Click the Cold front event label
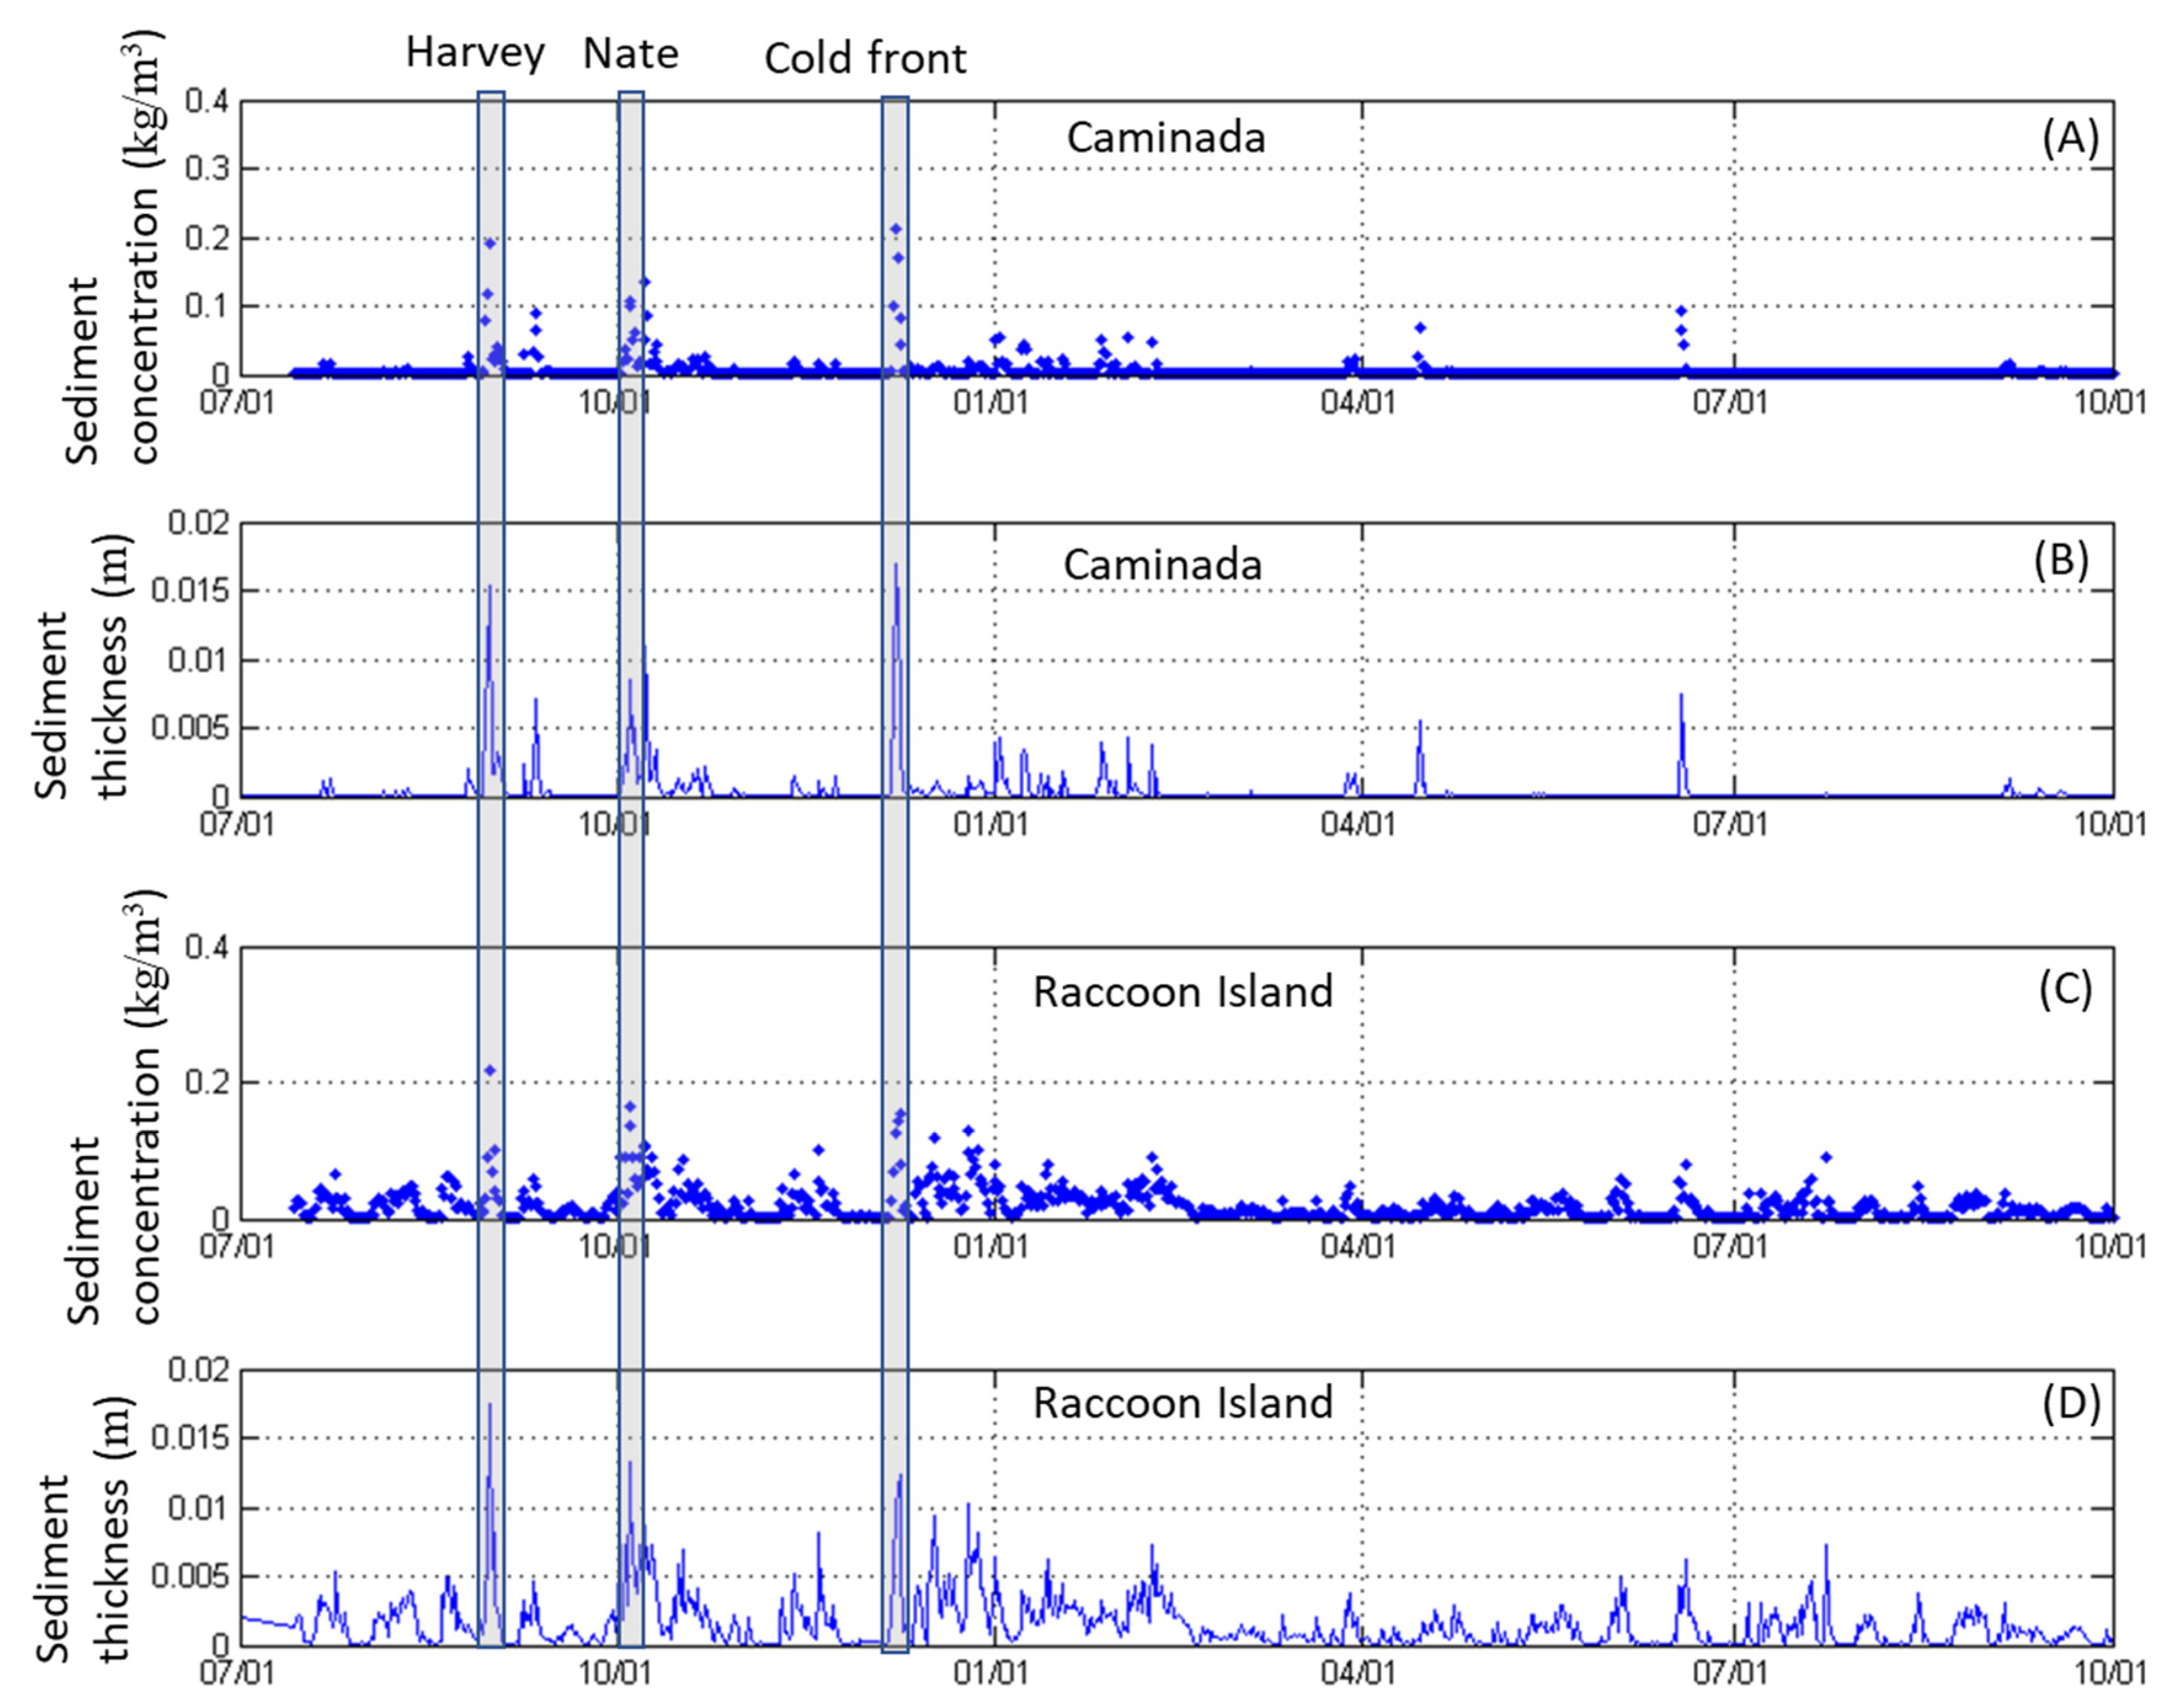Viewport: 2167px width, 1708px height. tap(865, 59)
